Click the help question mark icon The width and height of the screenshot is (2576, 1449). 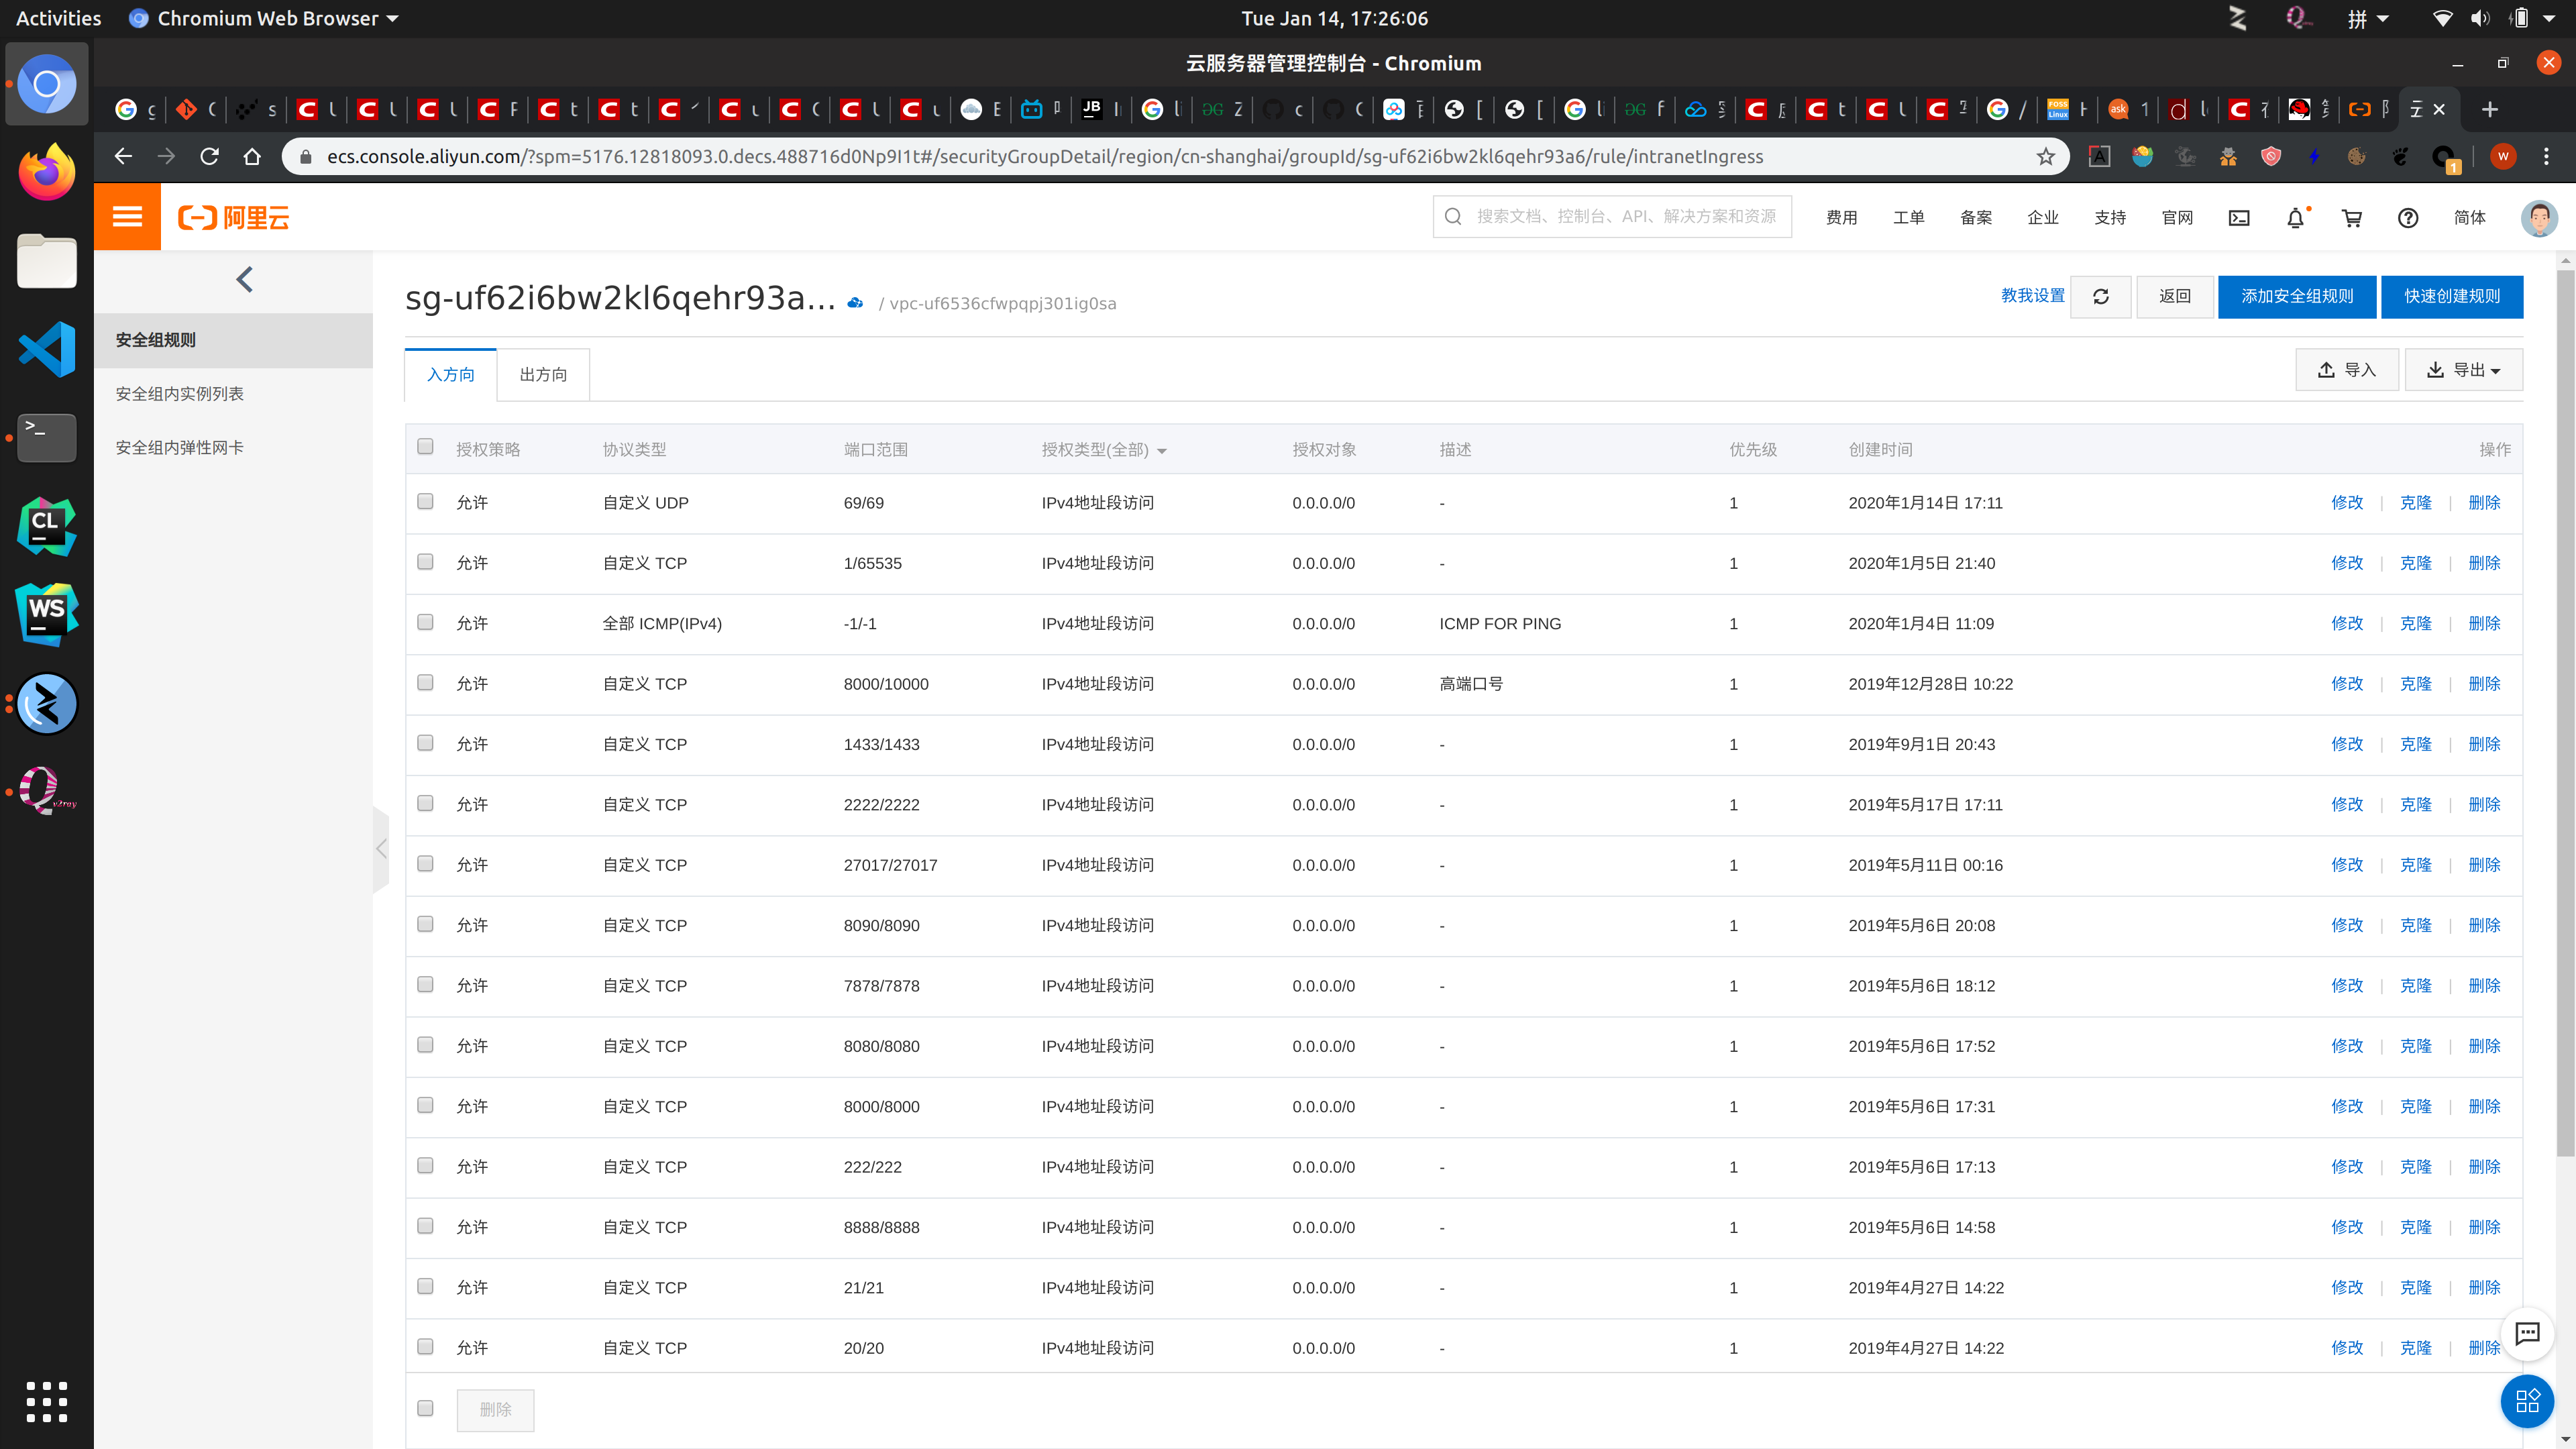(x=2408, y=217)
